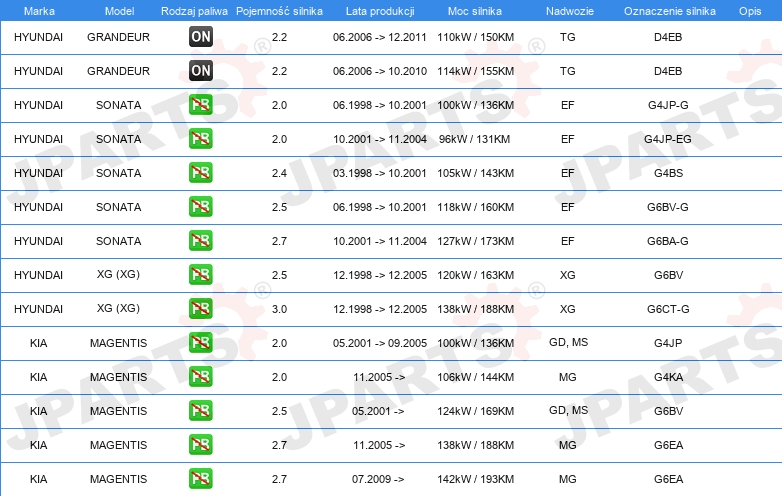
Task: Click production dates 03.1998 -> 10.2001
Action: pyautogui.click(x=380, y=173)
